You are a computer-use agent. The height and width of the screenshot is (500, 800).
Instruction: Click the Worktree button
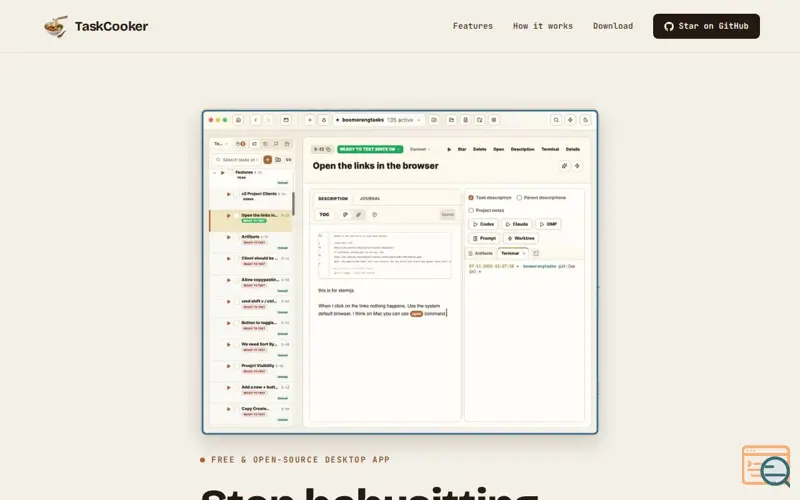(521, 238)
